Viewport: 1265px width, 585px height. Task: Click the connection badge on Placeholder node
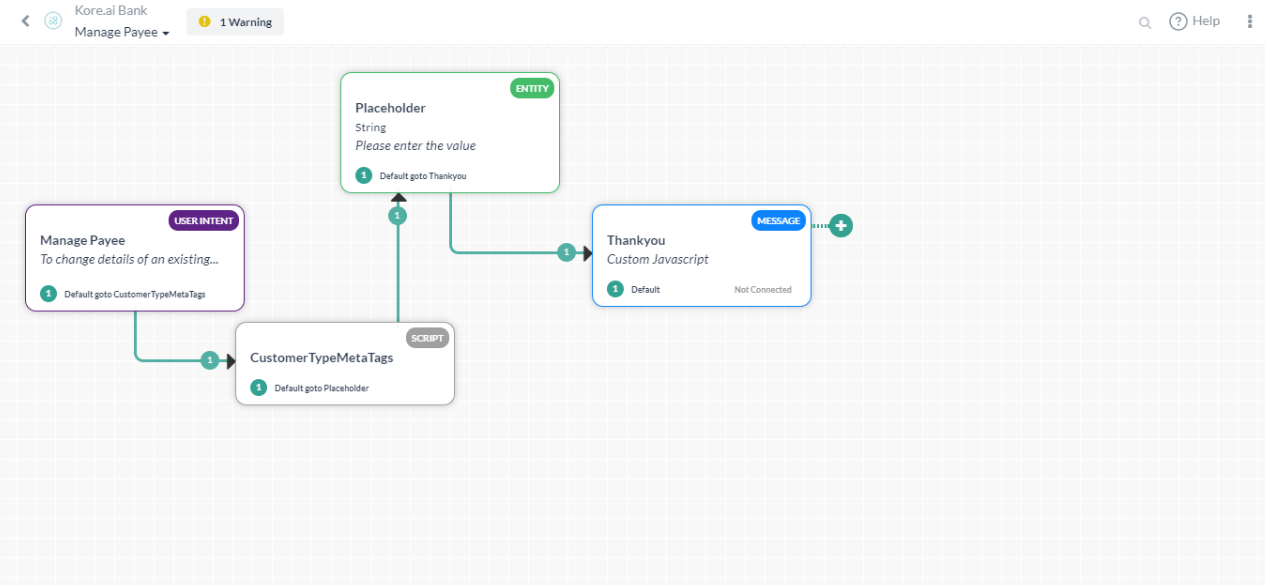pyautogui.click(x=363, y=175)
